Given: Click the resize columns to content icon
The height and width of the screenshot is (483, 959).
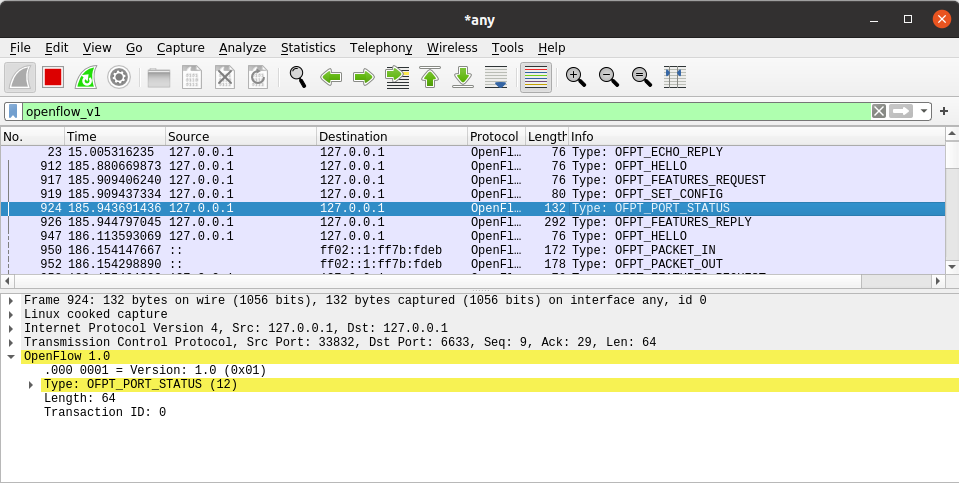Looking at the screenshot, I should (675, 77).
